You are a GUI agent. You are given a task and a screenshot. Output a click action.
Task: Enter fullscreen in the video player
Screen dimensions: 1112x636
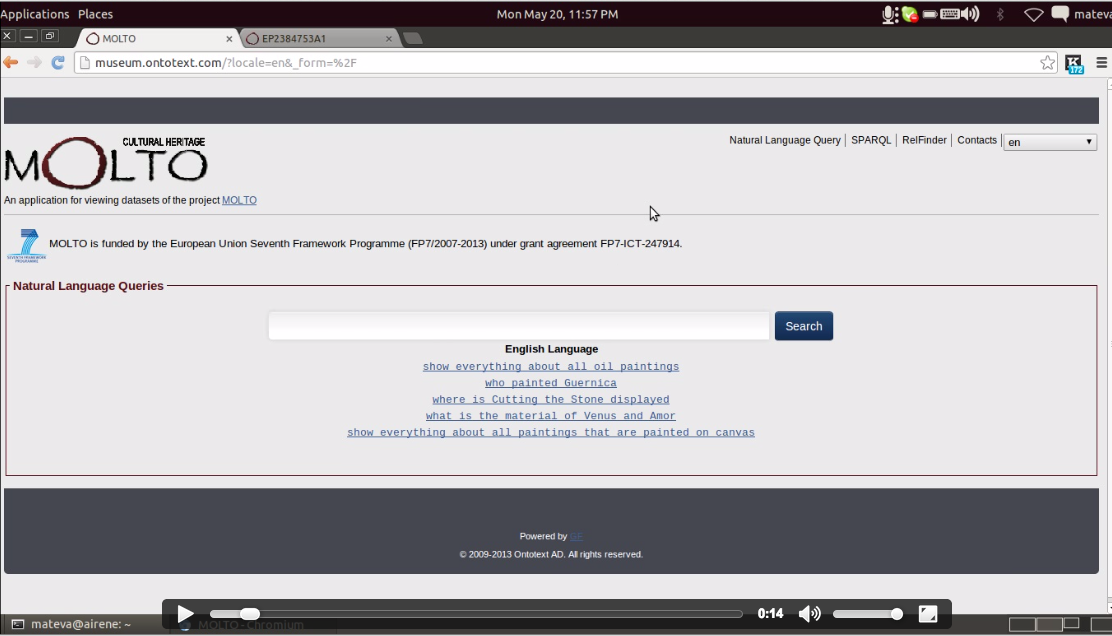[x=928, y=614]
